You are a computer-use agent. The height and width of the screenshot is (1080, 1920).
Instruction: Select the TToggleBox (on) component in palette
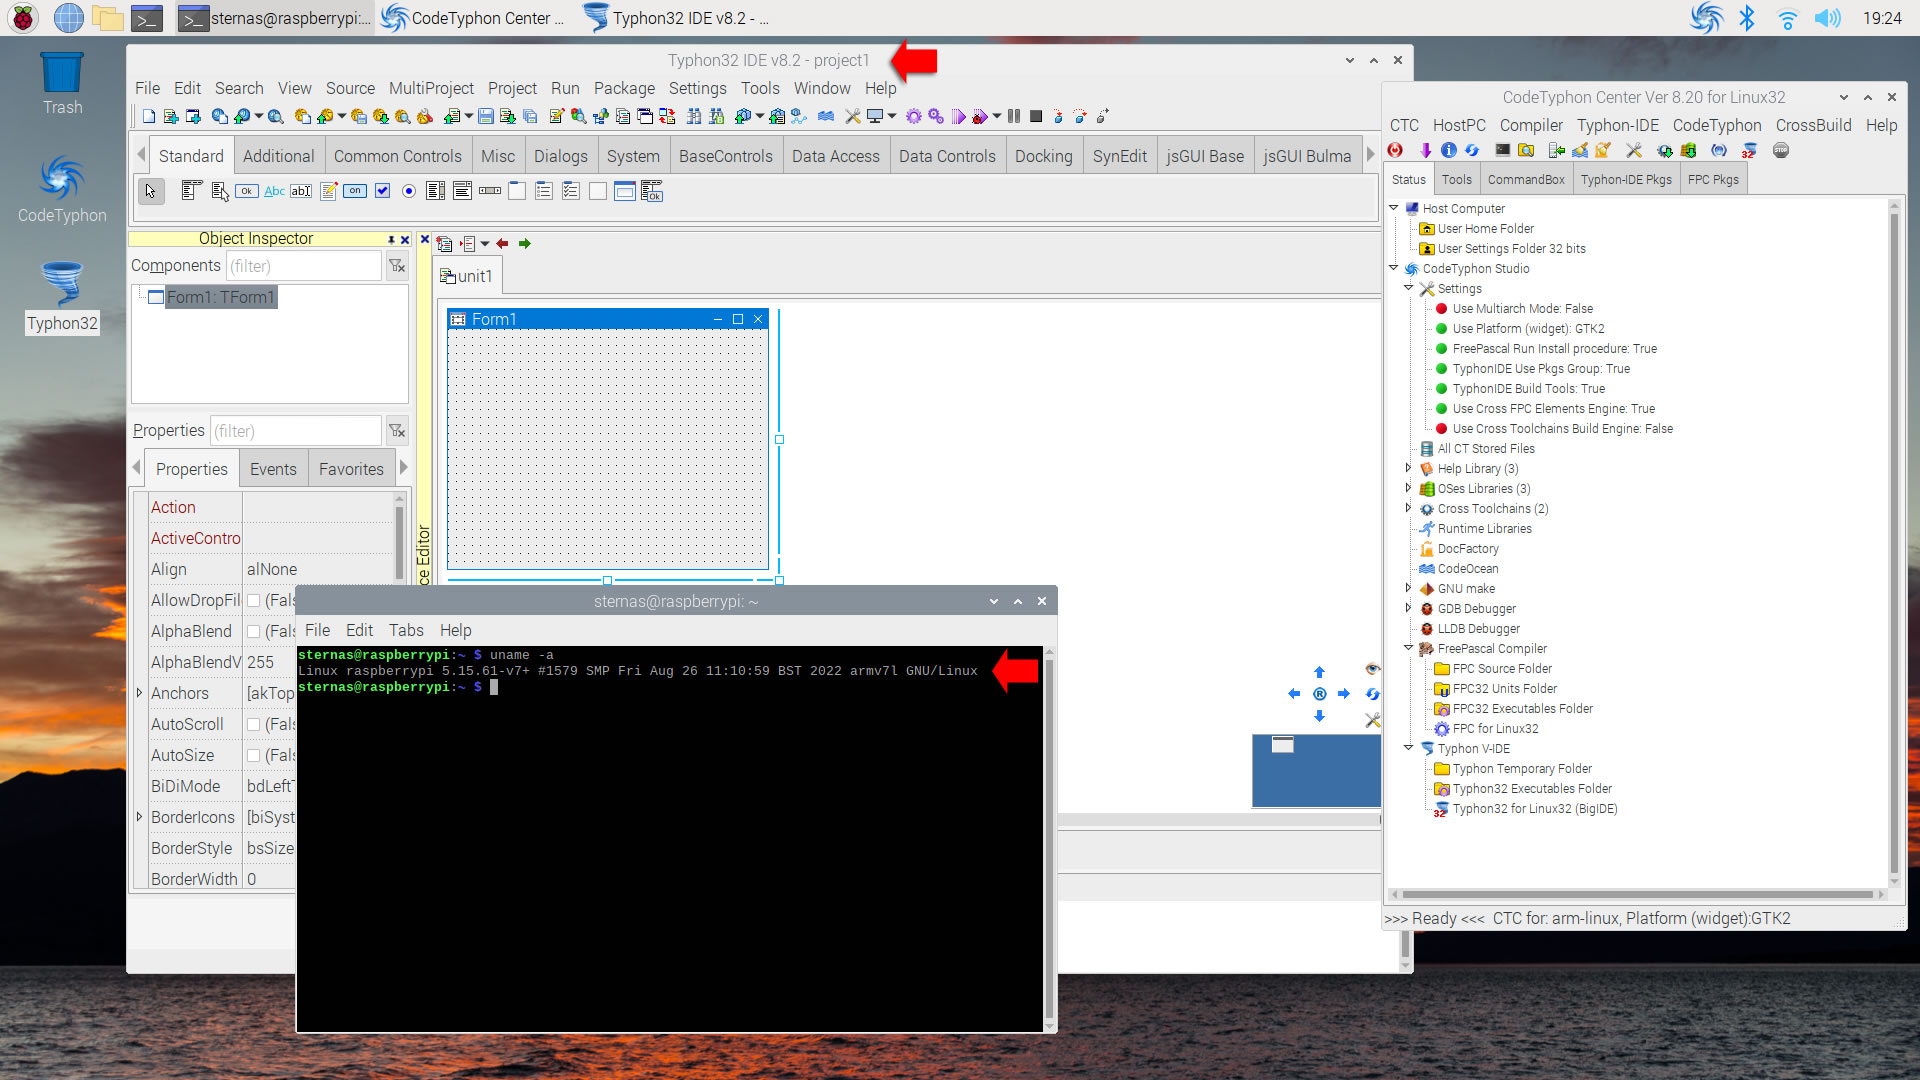355,191
